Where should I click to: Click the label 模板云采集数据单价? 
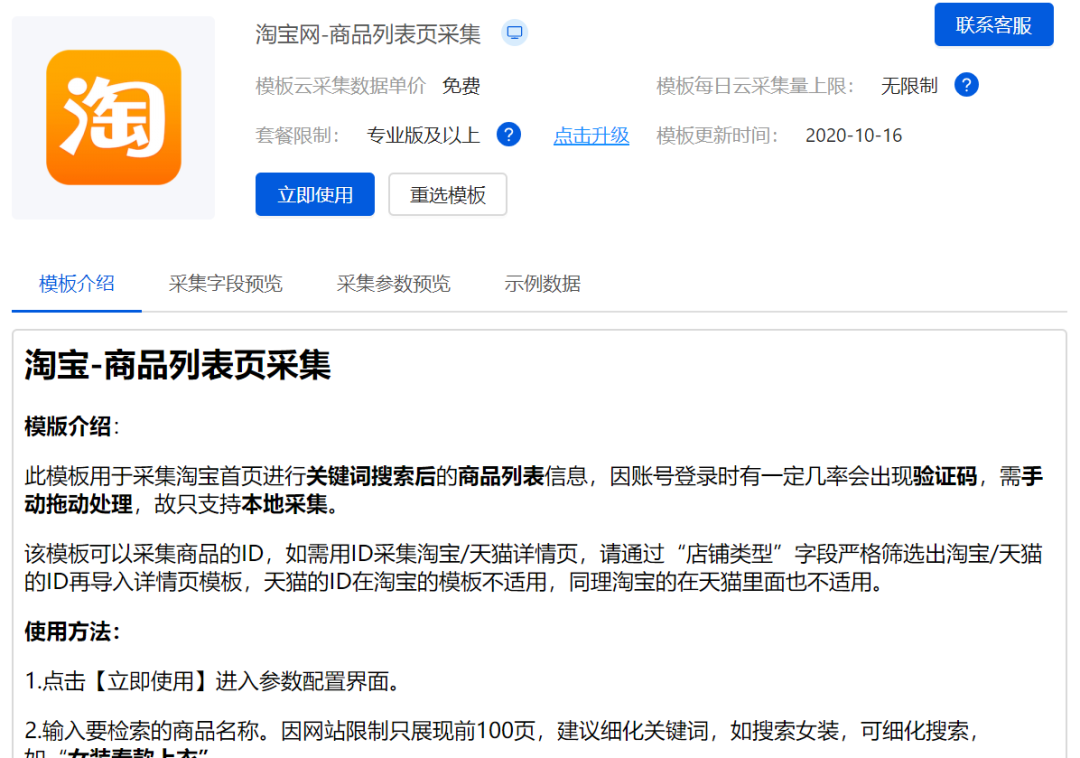coord(340,86)
